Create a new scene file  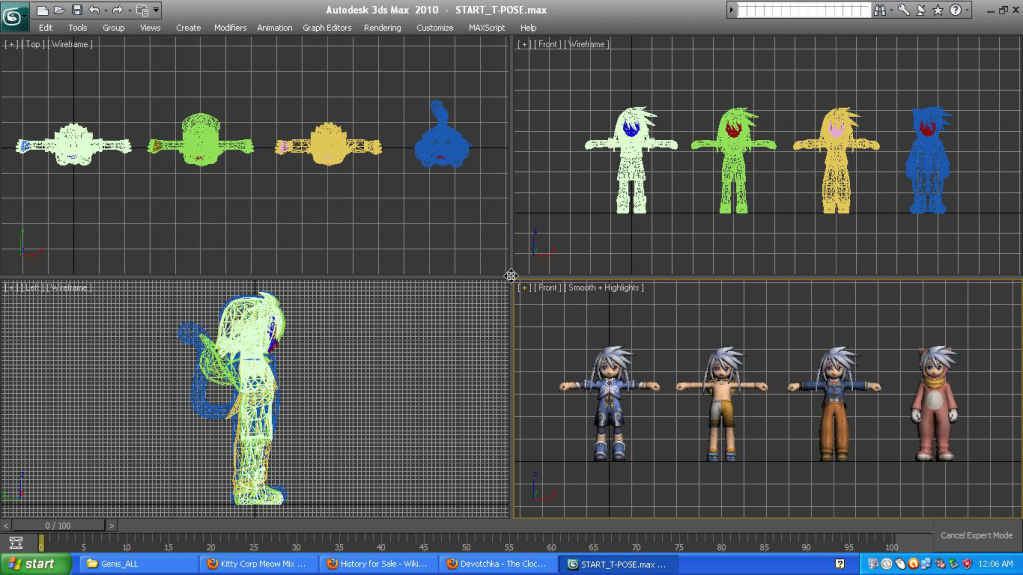click(42, 10)
